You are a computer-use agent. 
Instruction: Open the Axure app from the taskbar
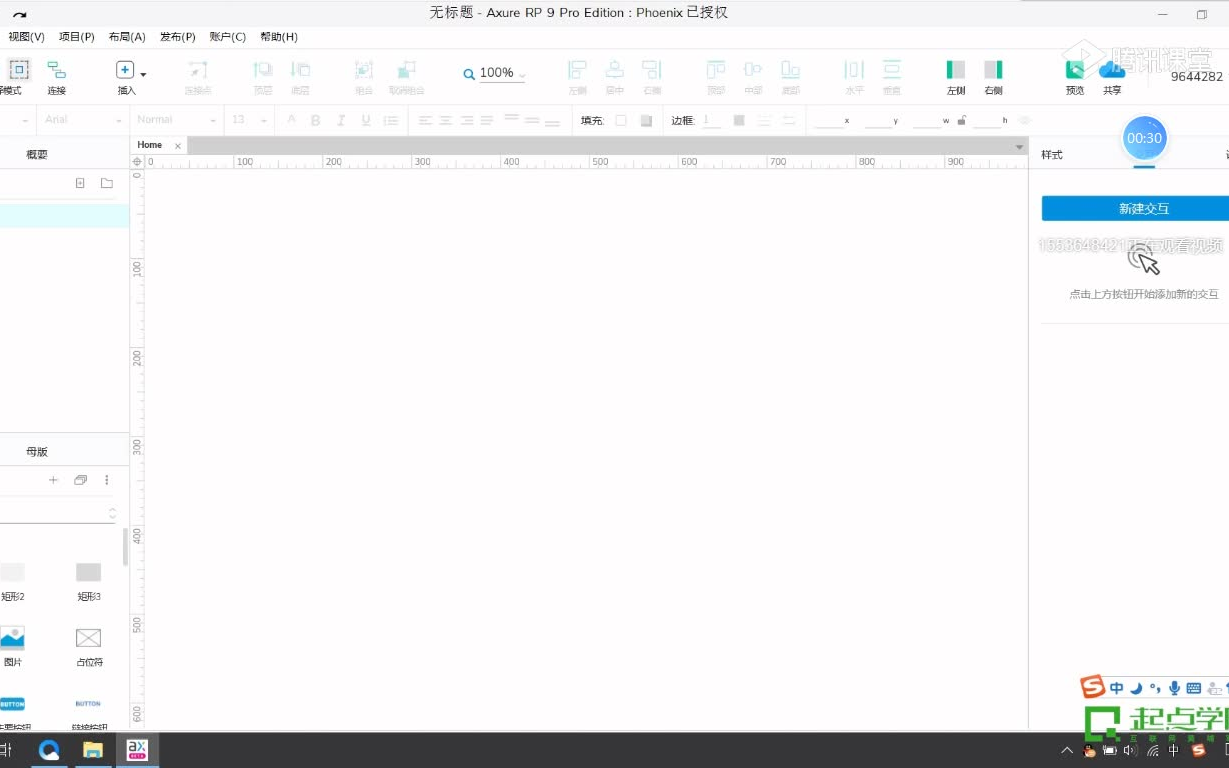(x=137, y=750)
